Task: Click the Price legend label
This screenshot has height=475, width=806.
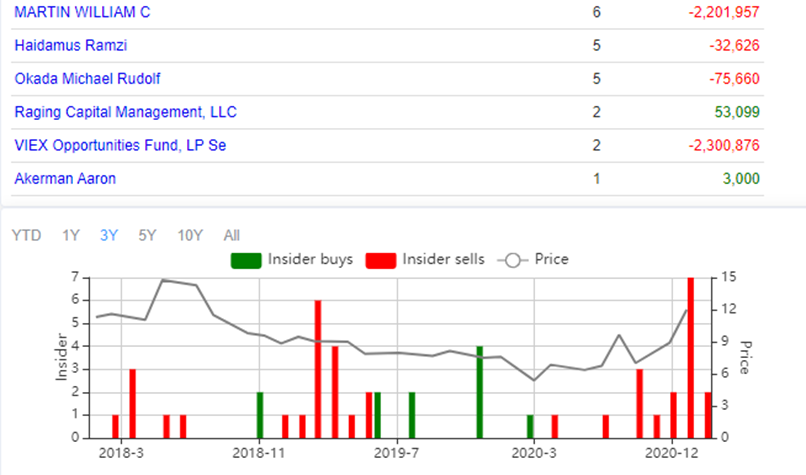Action: coord(552,259)
